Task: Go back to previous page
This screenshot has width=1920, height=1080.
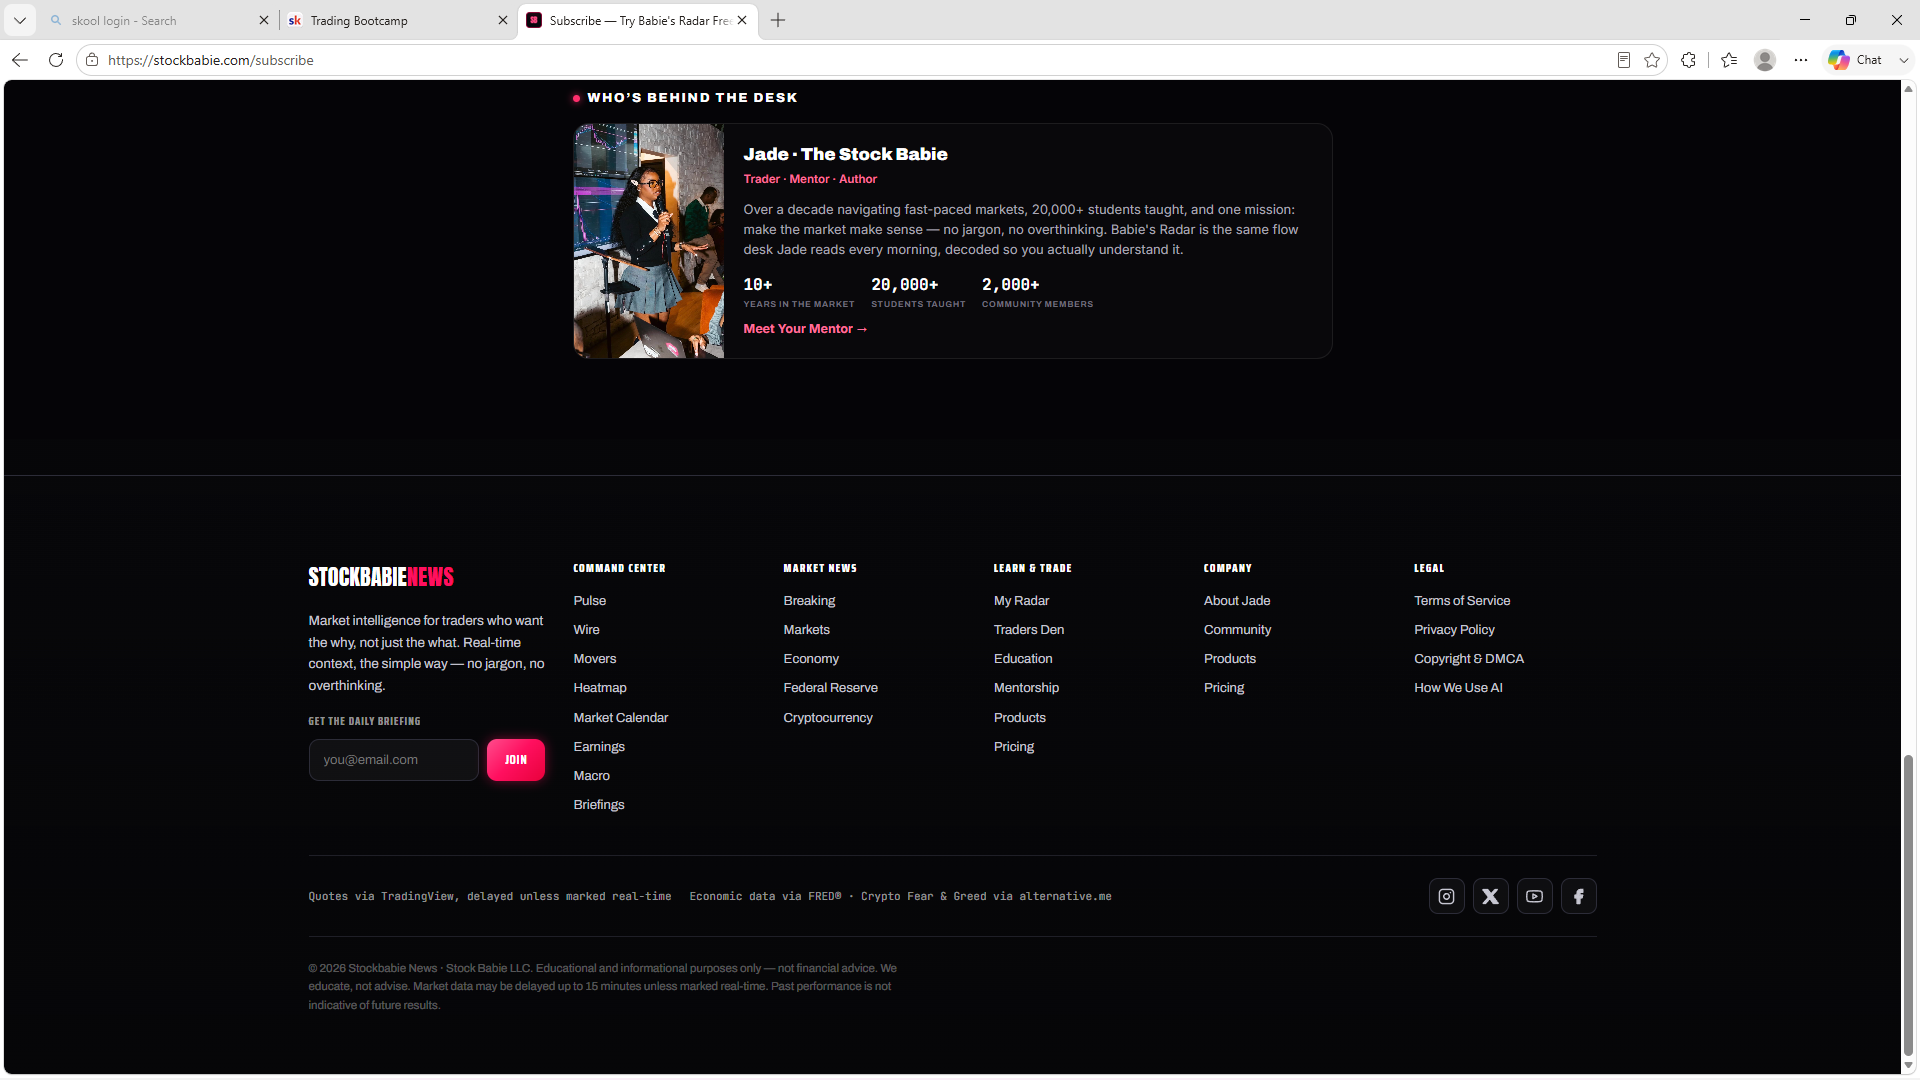Action: tap(20, 60)
